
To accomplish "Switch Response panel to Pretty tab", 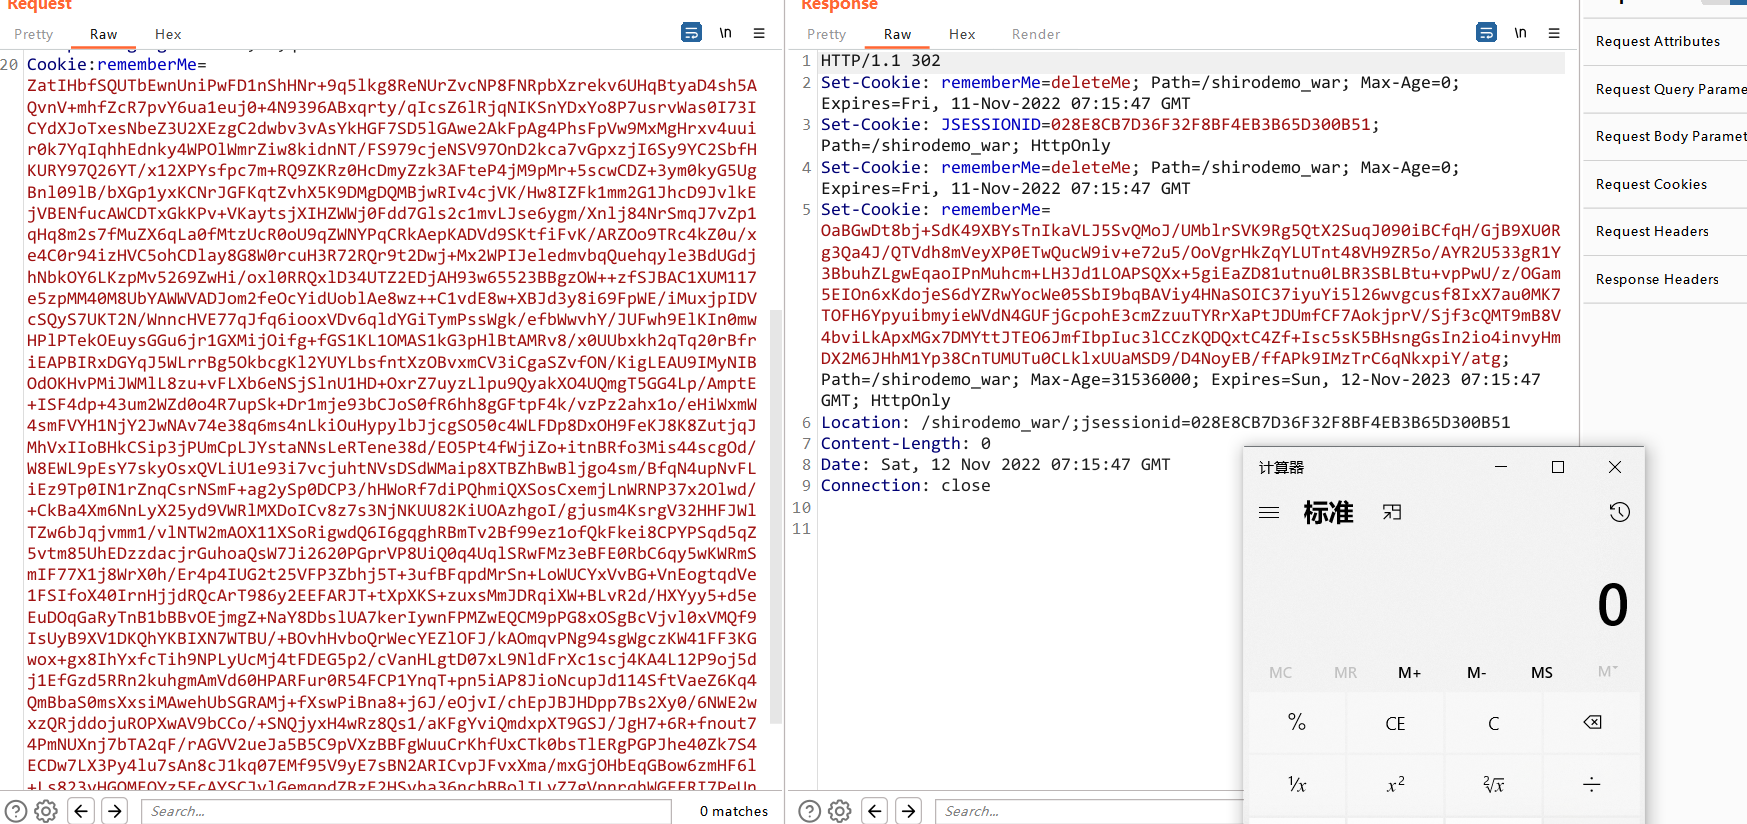I will tap(826, 34).
